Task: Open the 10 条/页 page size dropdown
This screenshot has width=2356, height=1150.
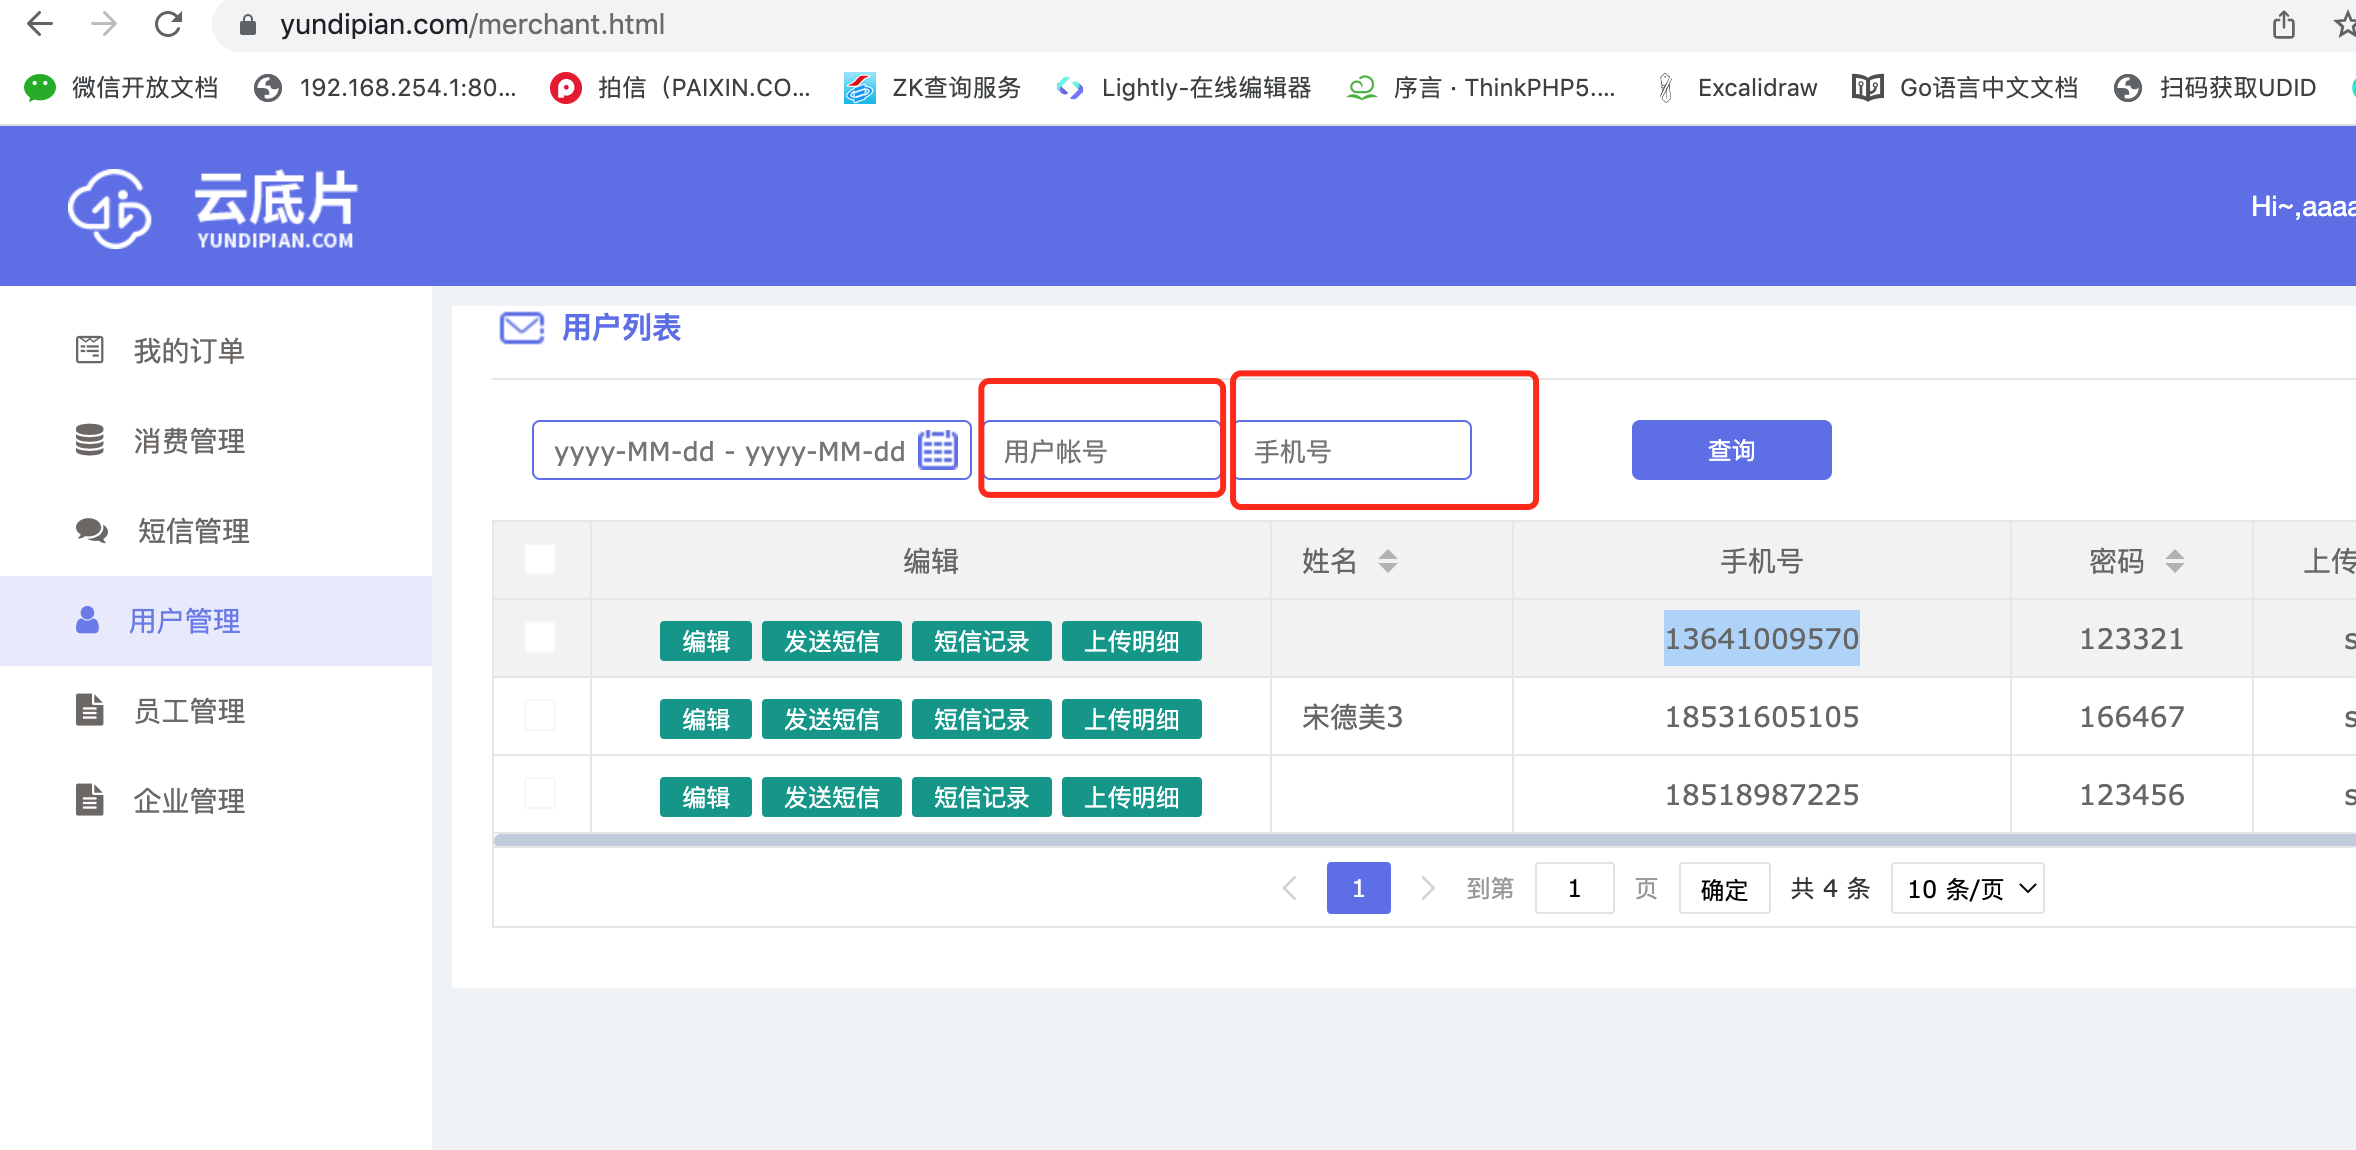Action: [x=1967, y=888]
